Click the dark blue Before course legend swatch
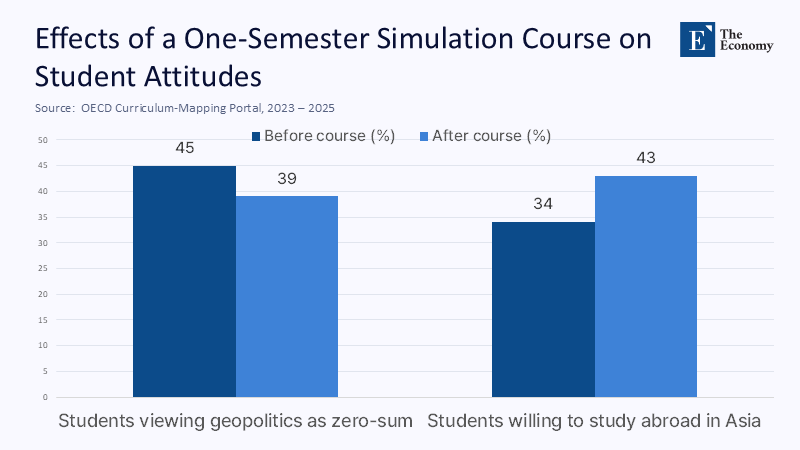 point(256,136)
